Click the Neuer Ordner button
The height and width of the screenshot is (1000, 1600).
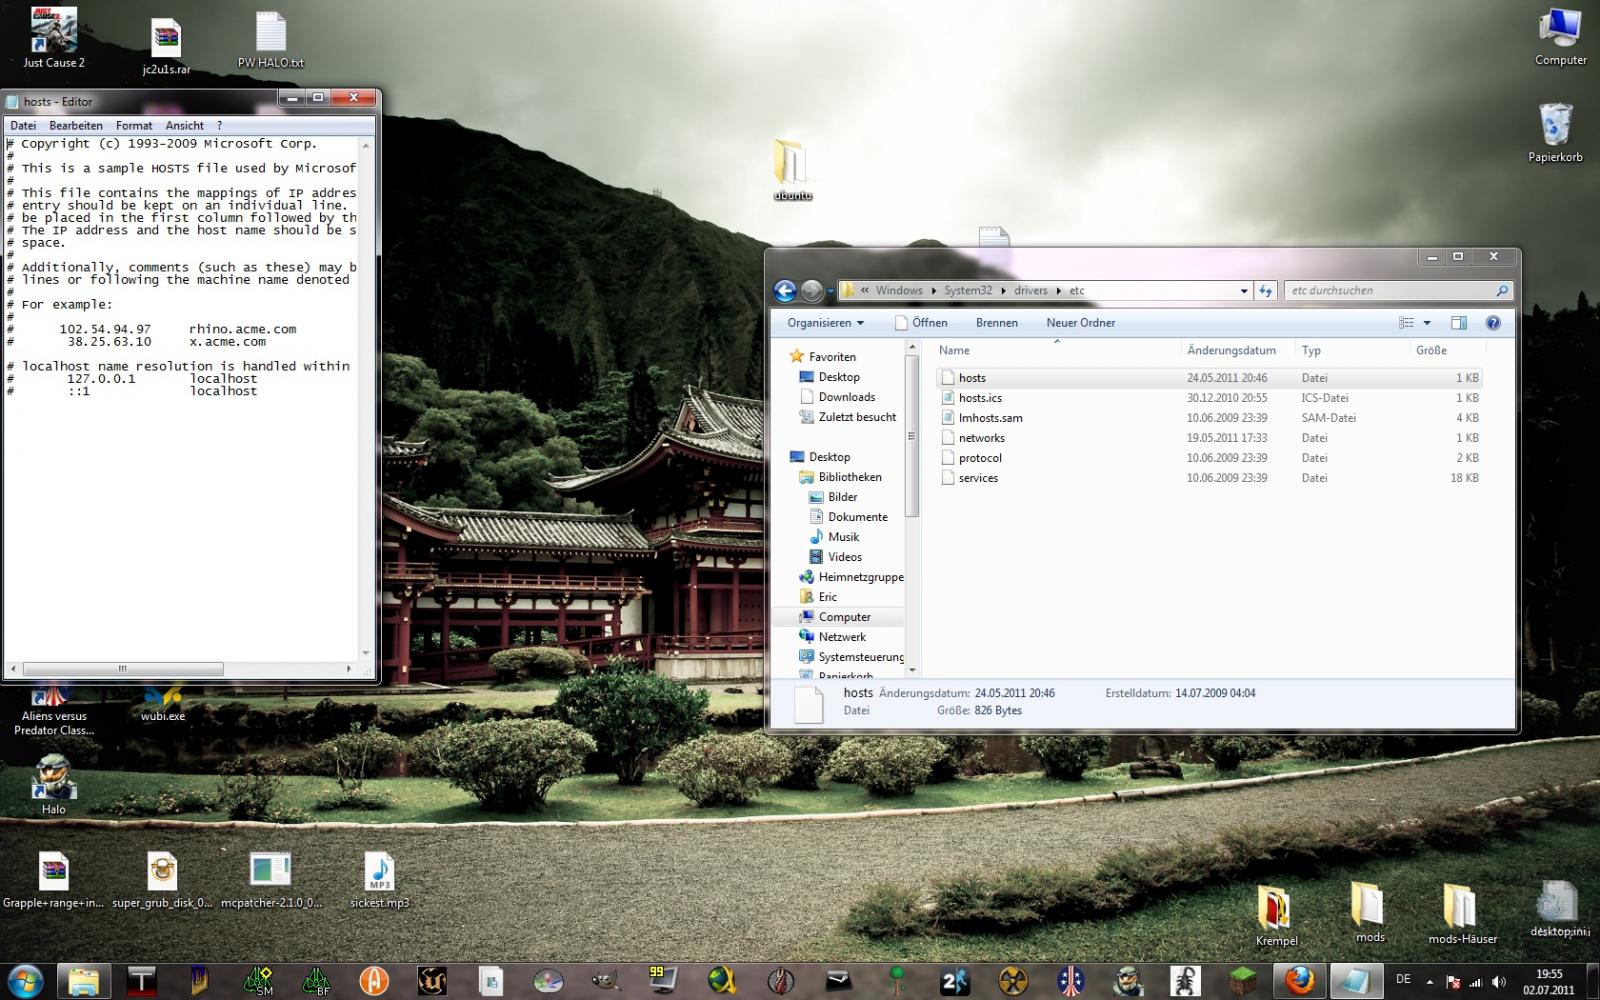1080,323
